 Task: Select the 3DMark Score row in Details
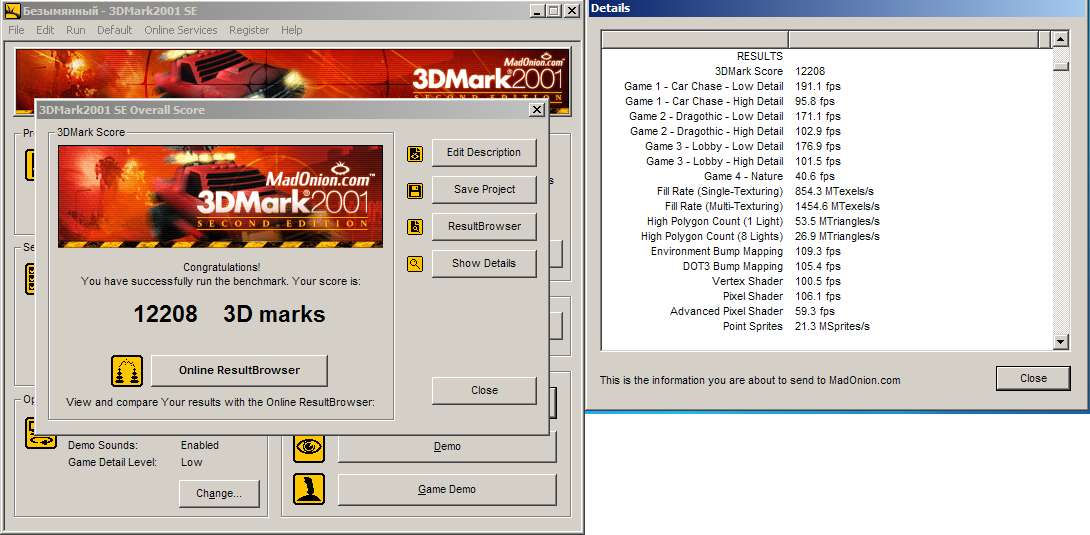click(827, 72)
